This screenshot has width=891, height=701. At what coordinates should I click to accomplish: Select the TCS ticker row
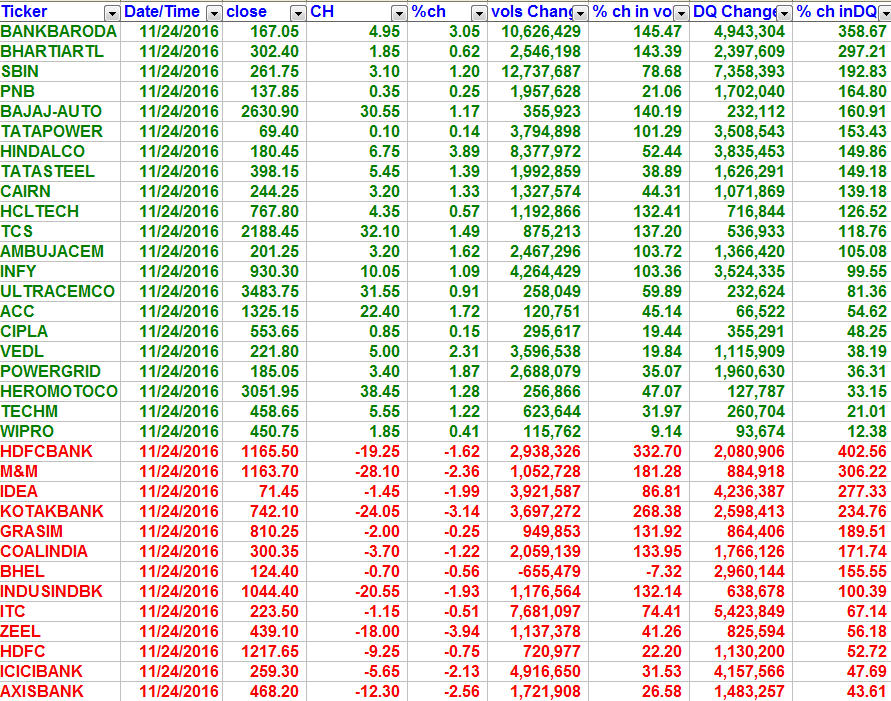point(18,231)
